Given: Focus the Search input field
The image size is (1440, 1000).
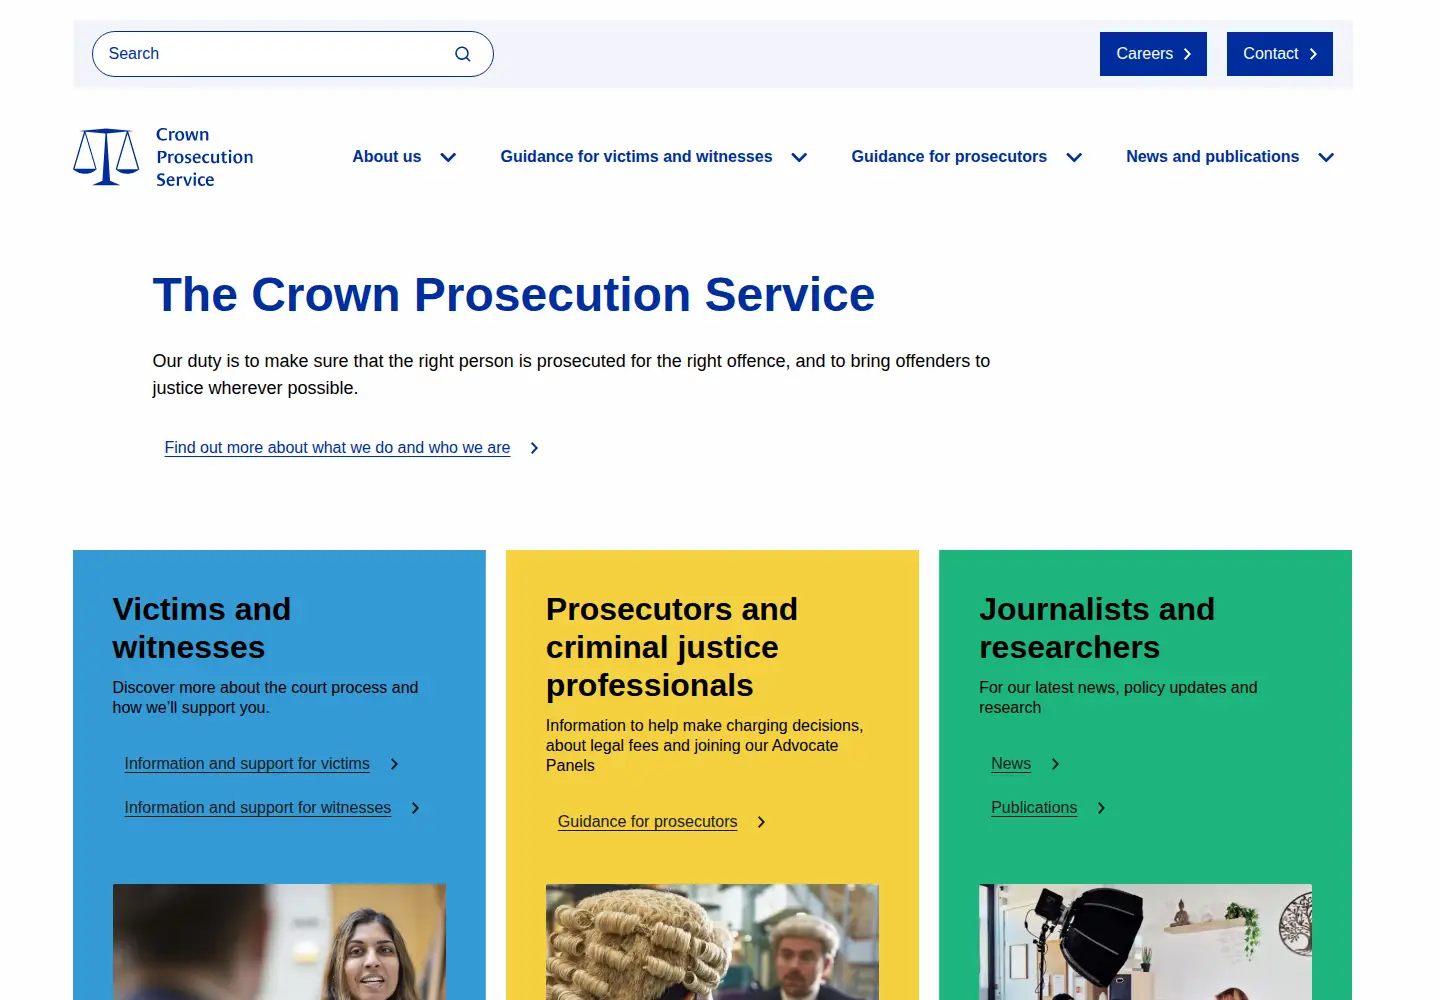Looking at the screenshot, I should pyautogui.click(x=293, y=54).
